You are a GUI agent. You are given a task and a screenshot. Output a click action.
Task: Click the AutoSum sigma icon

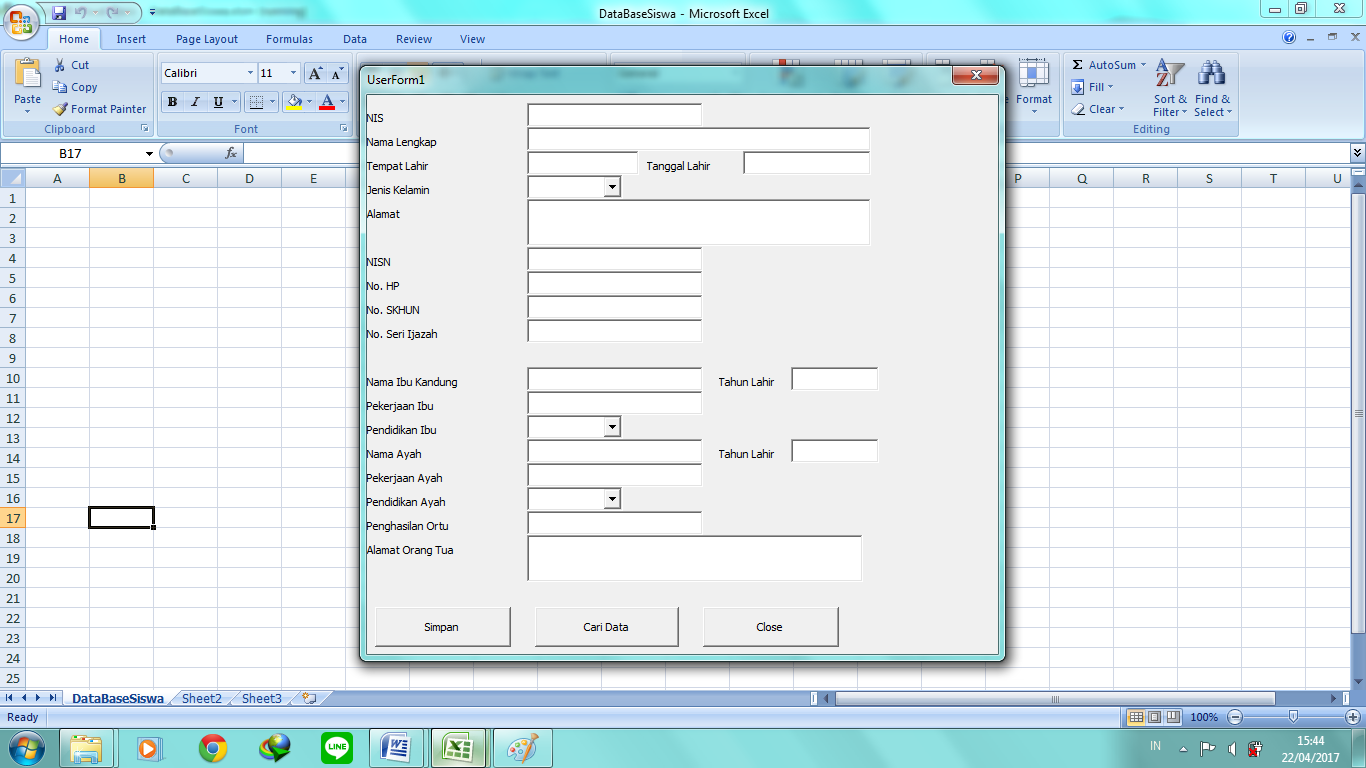[1077, 65]
